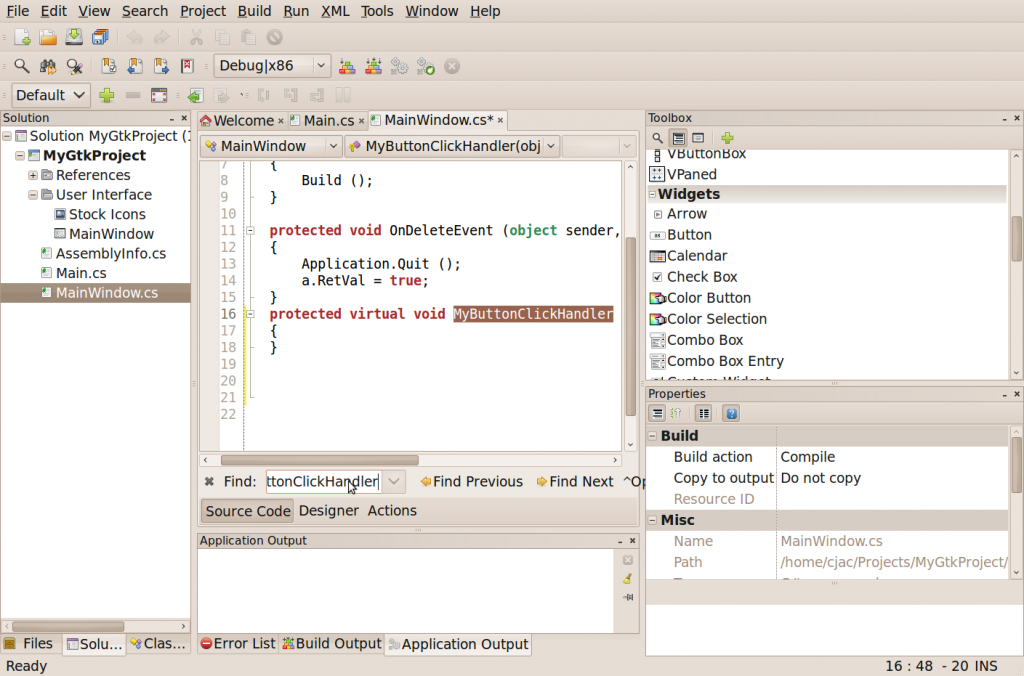Viewport: 1024px width, 676px height.
Task: Switch to the Designer view tab
Action: coord(328,511)
